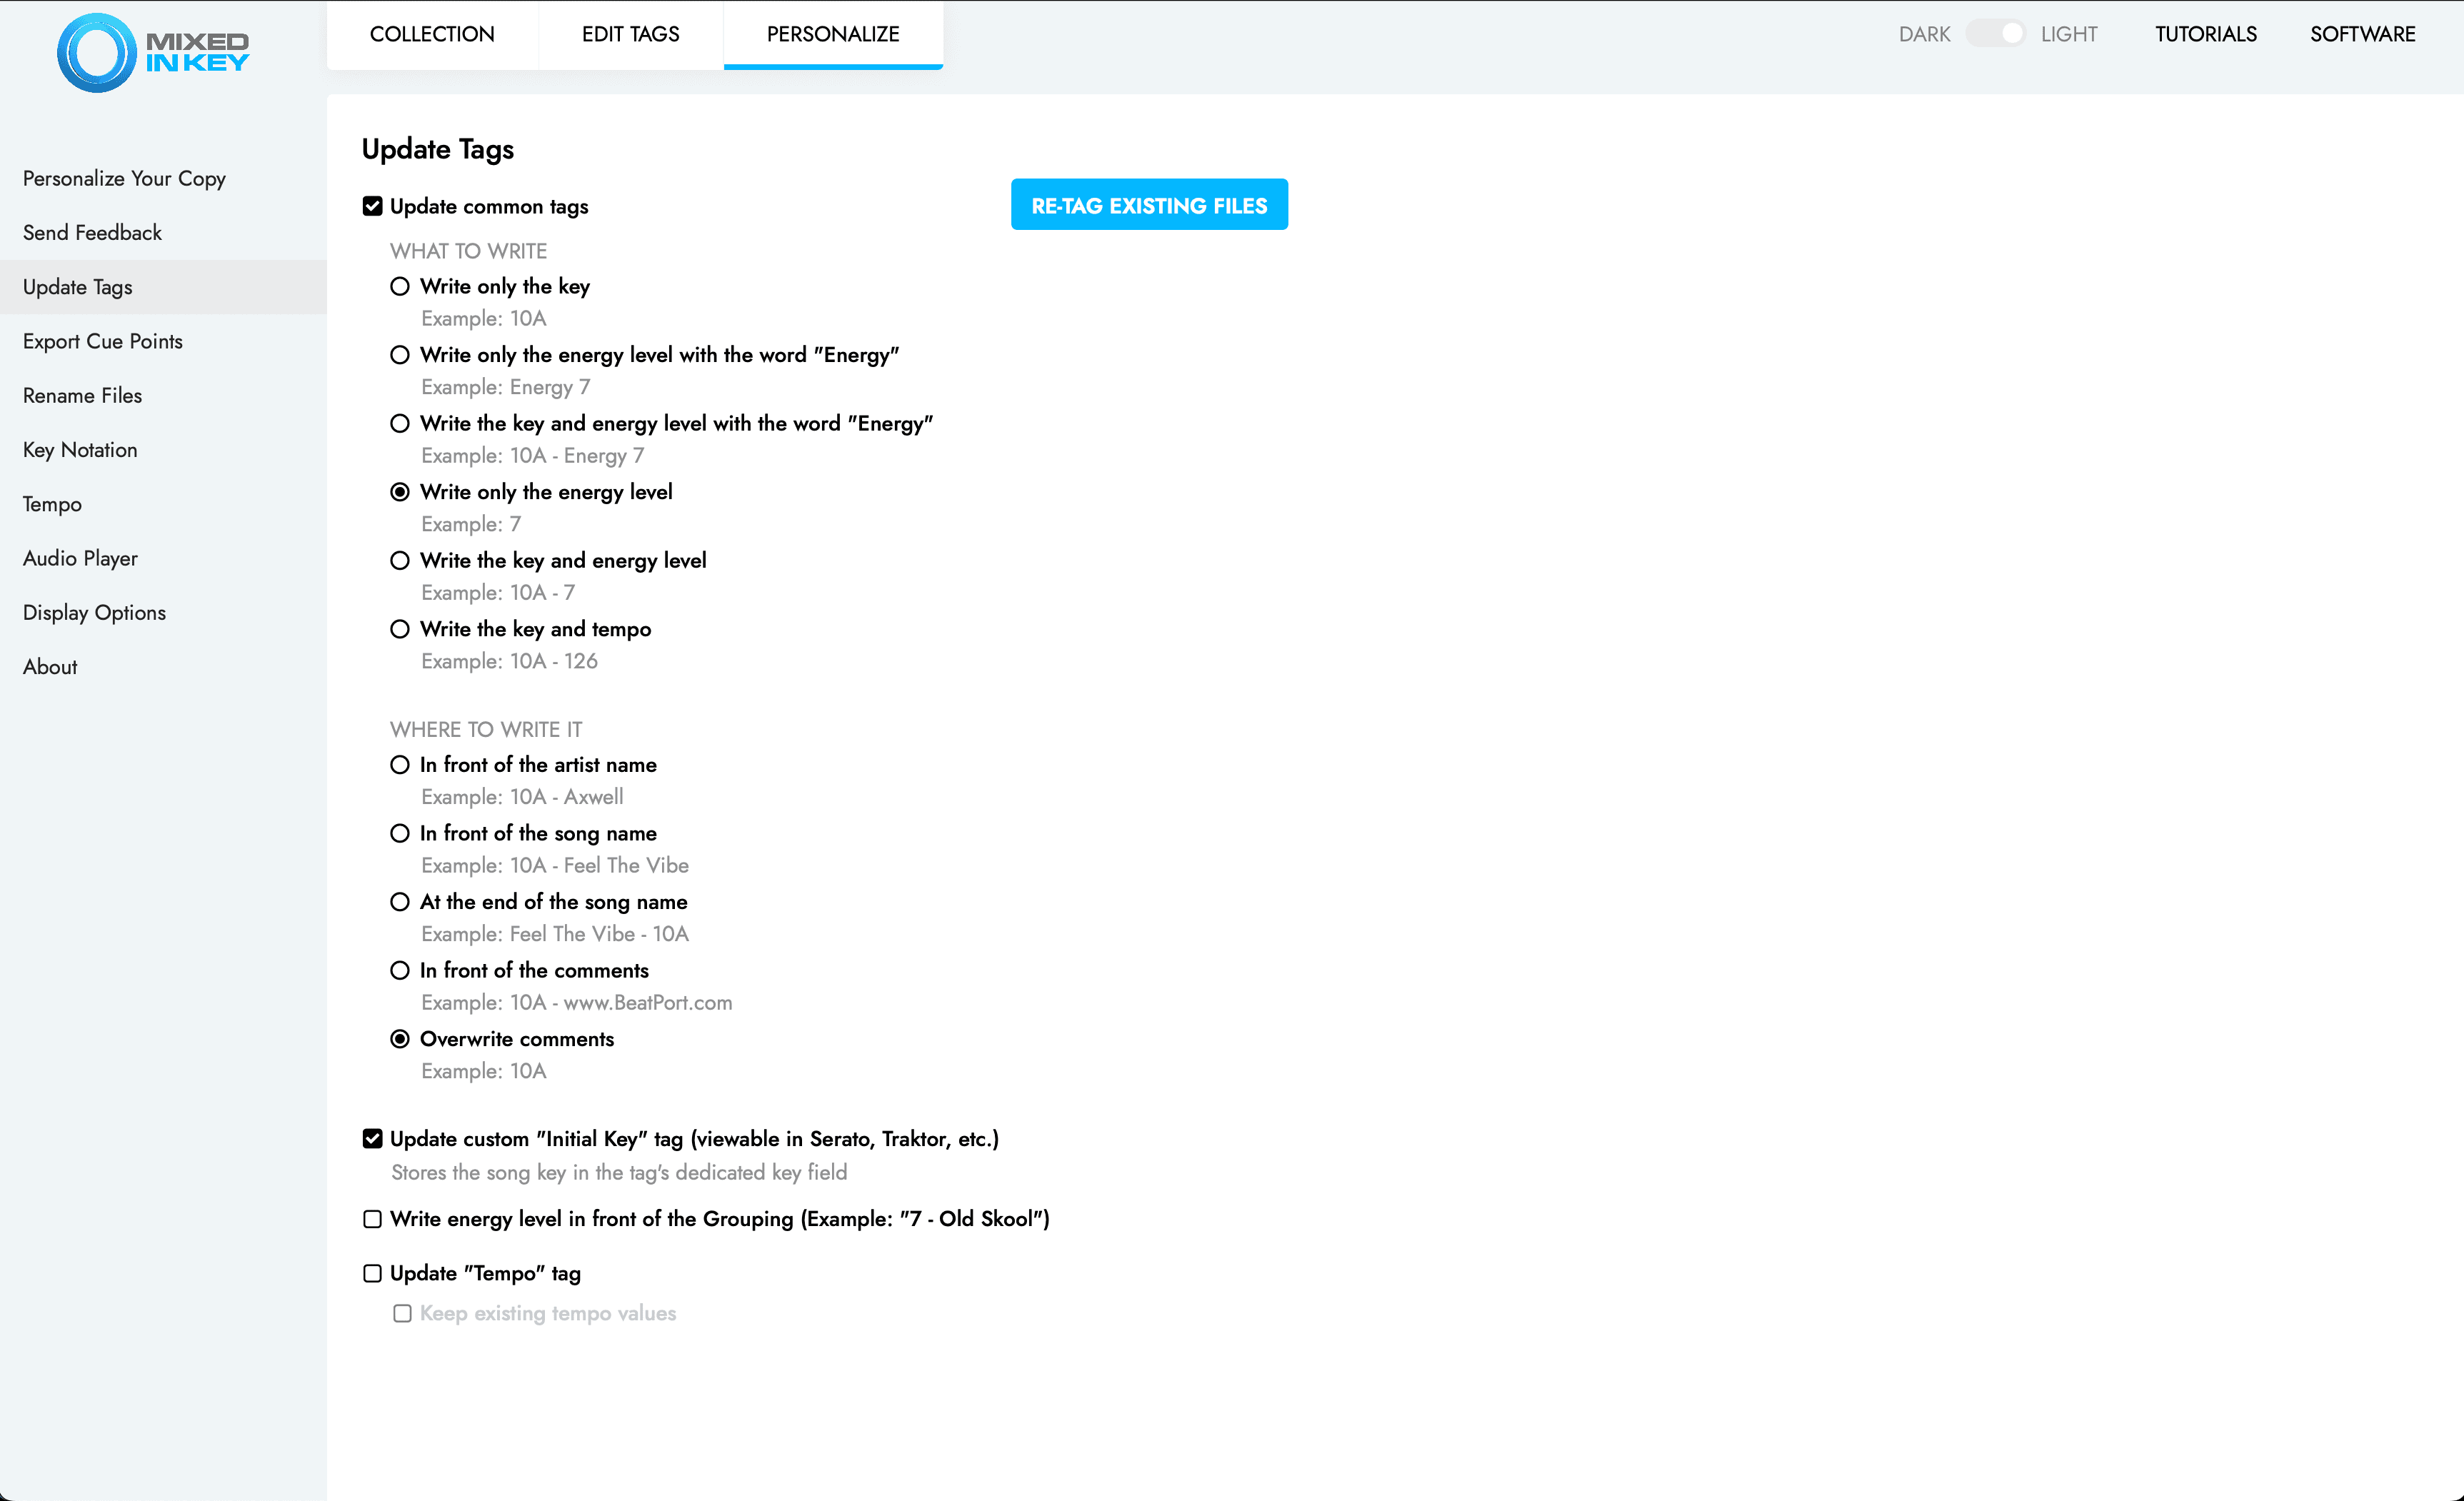This screenshot has height=1501, width=2464.
Task: Open Personalize Your Copy in sidebar
Action: [x=163, y=179]
